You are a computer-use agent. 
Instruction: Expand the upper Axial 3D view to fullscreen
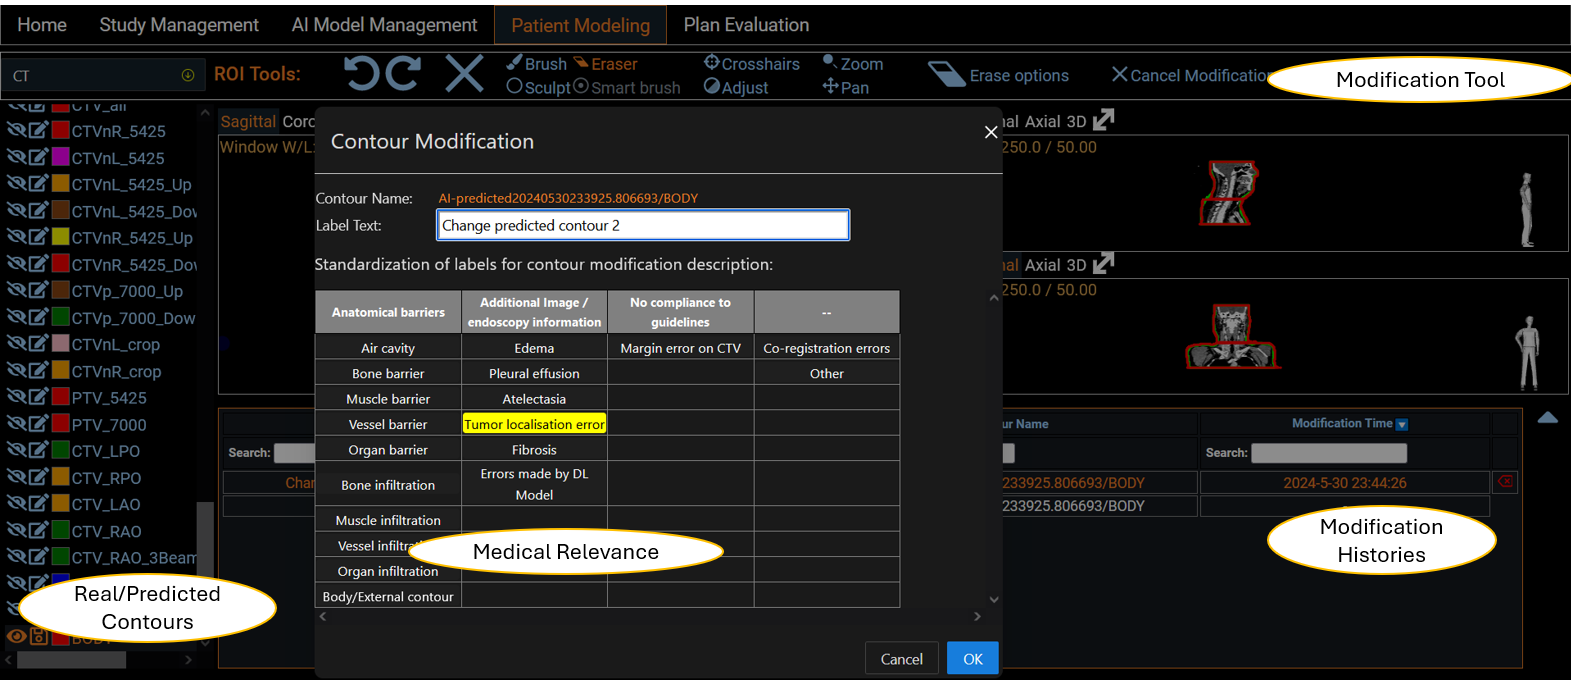click(1103, 121)
